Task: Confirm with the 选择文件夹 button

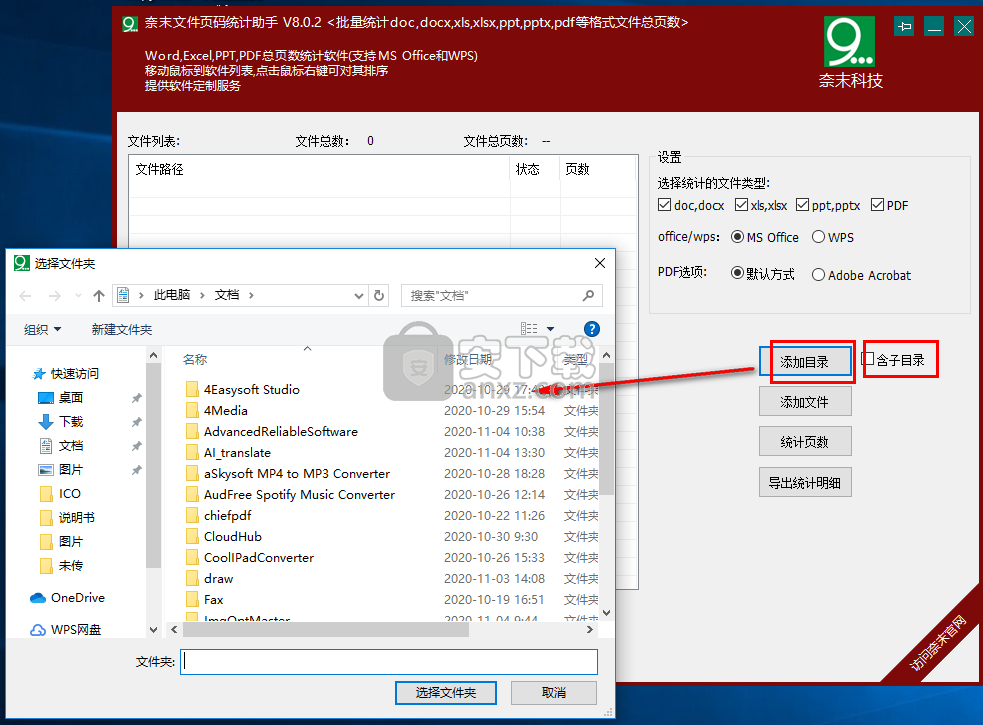Action: click(x=446, y=693)
